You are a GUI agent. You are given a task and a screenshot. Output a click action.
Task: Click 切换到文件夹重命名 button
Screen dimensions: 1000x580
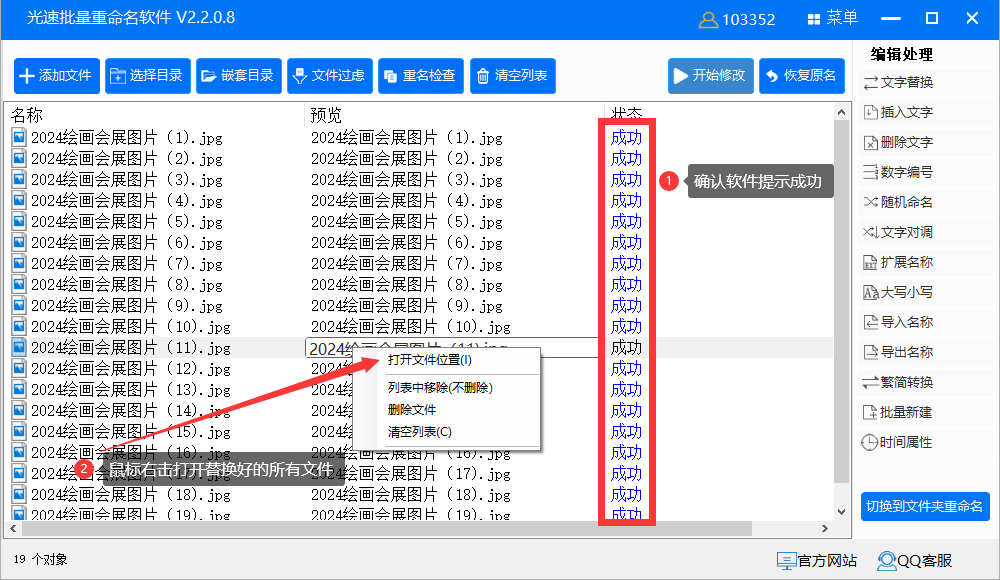tap(925, 507)
